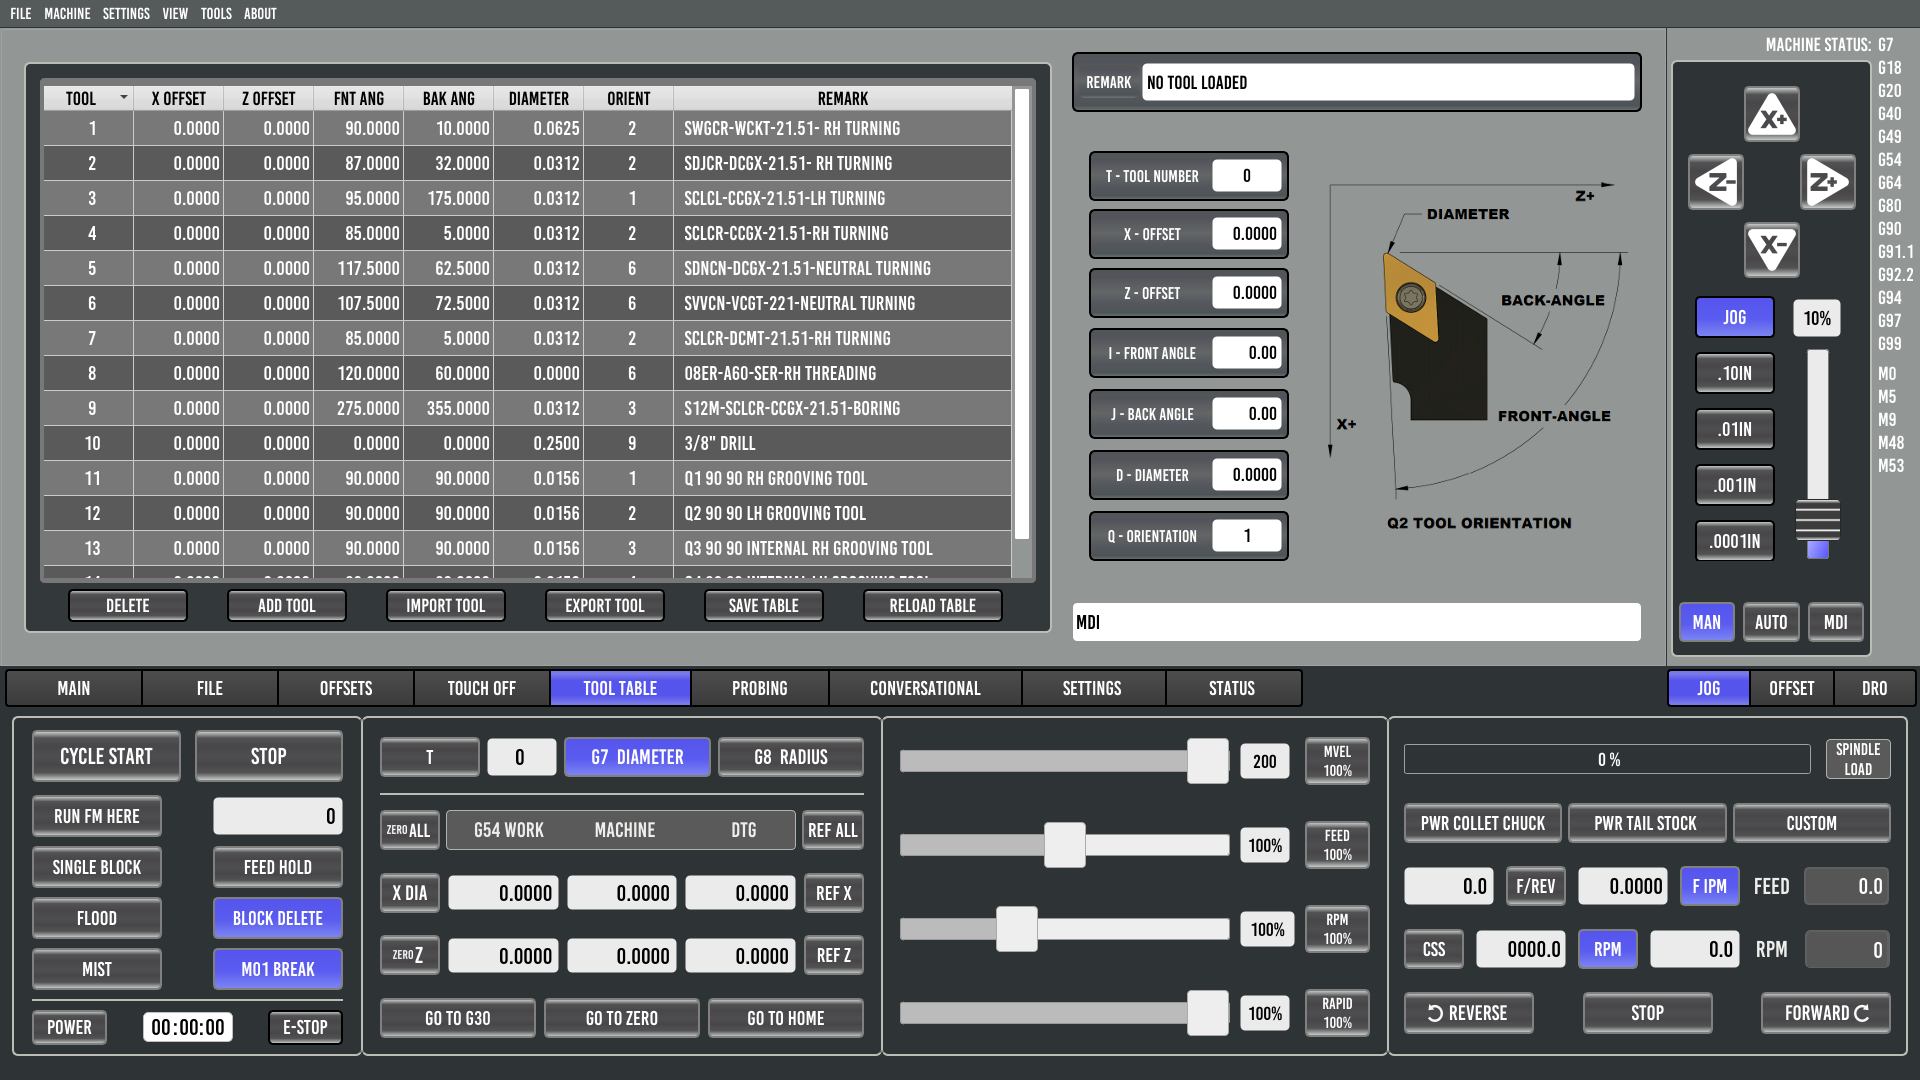Switch to the PROBING tab
The image size is (1920, 1080).
[759, 688]
